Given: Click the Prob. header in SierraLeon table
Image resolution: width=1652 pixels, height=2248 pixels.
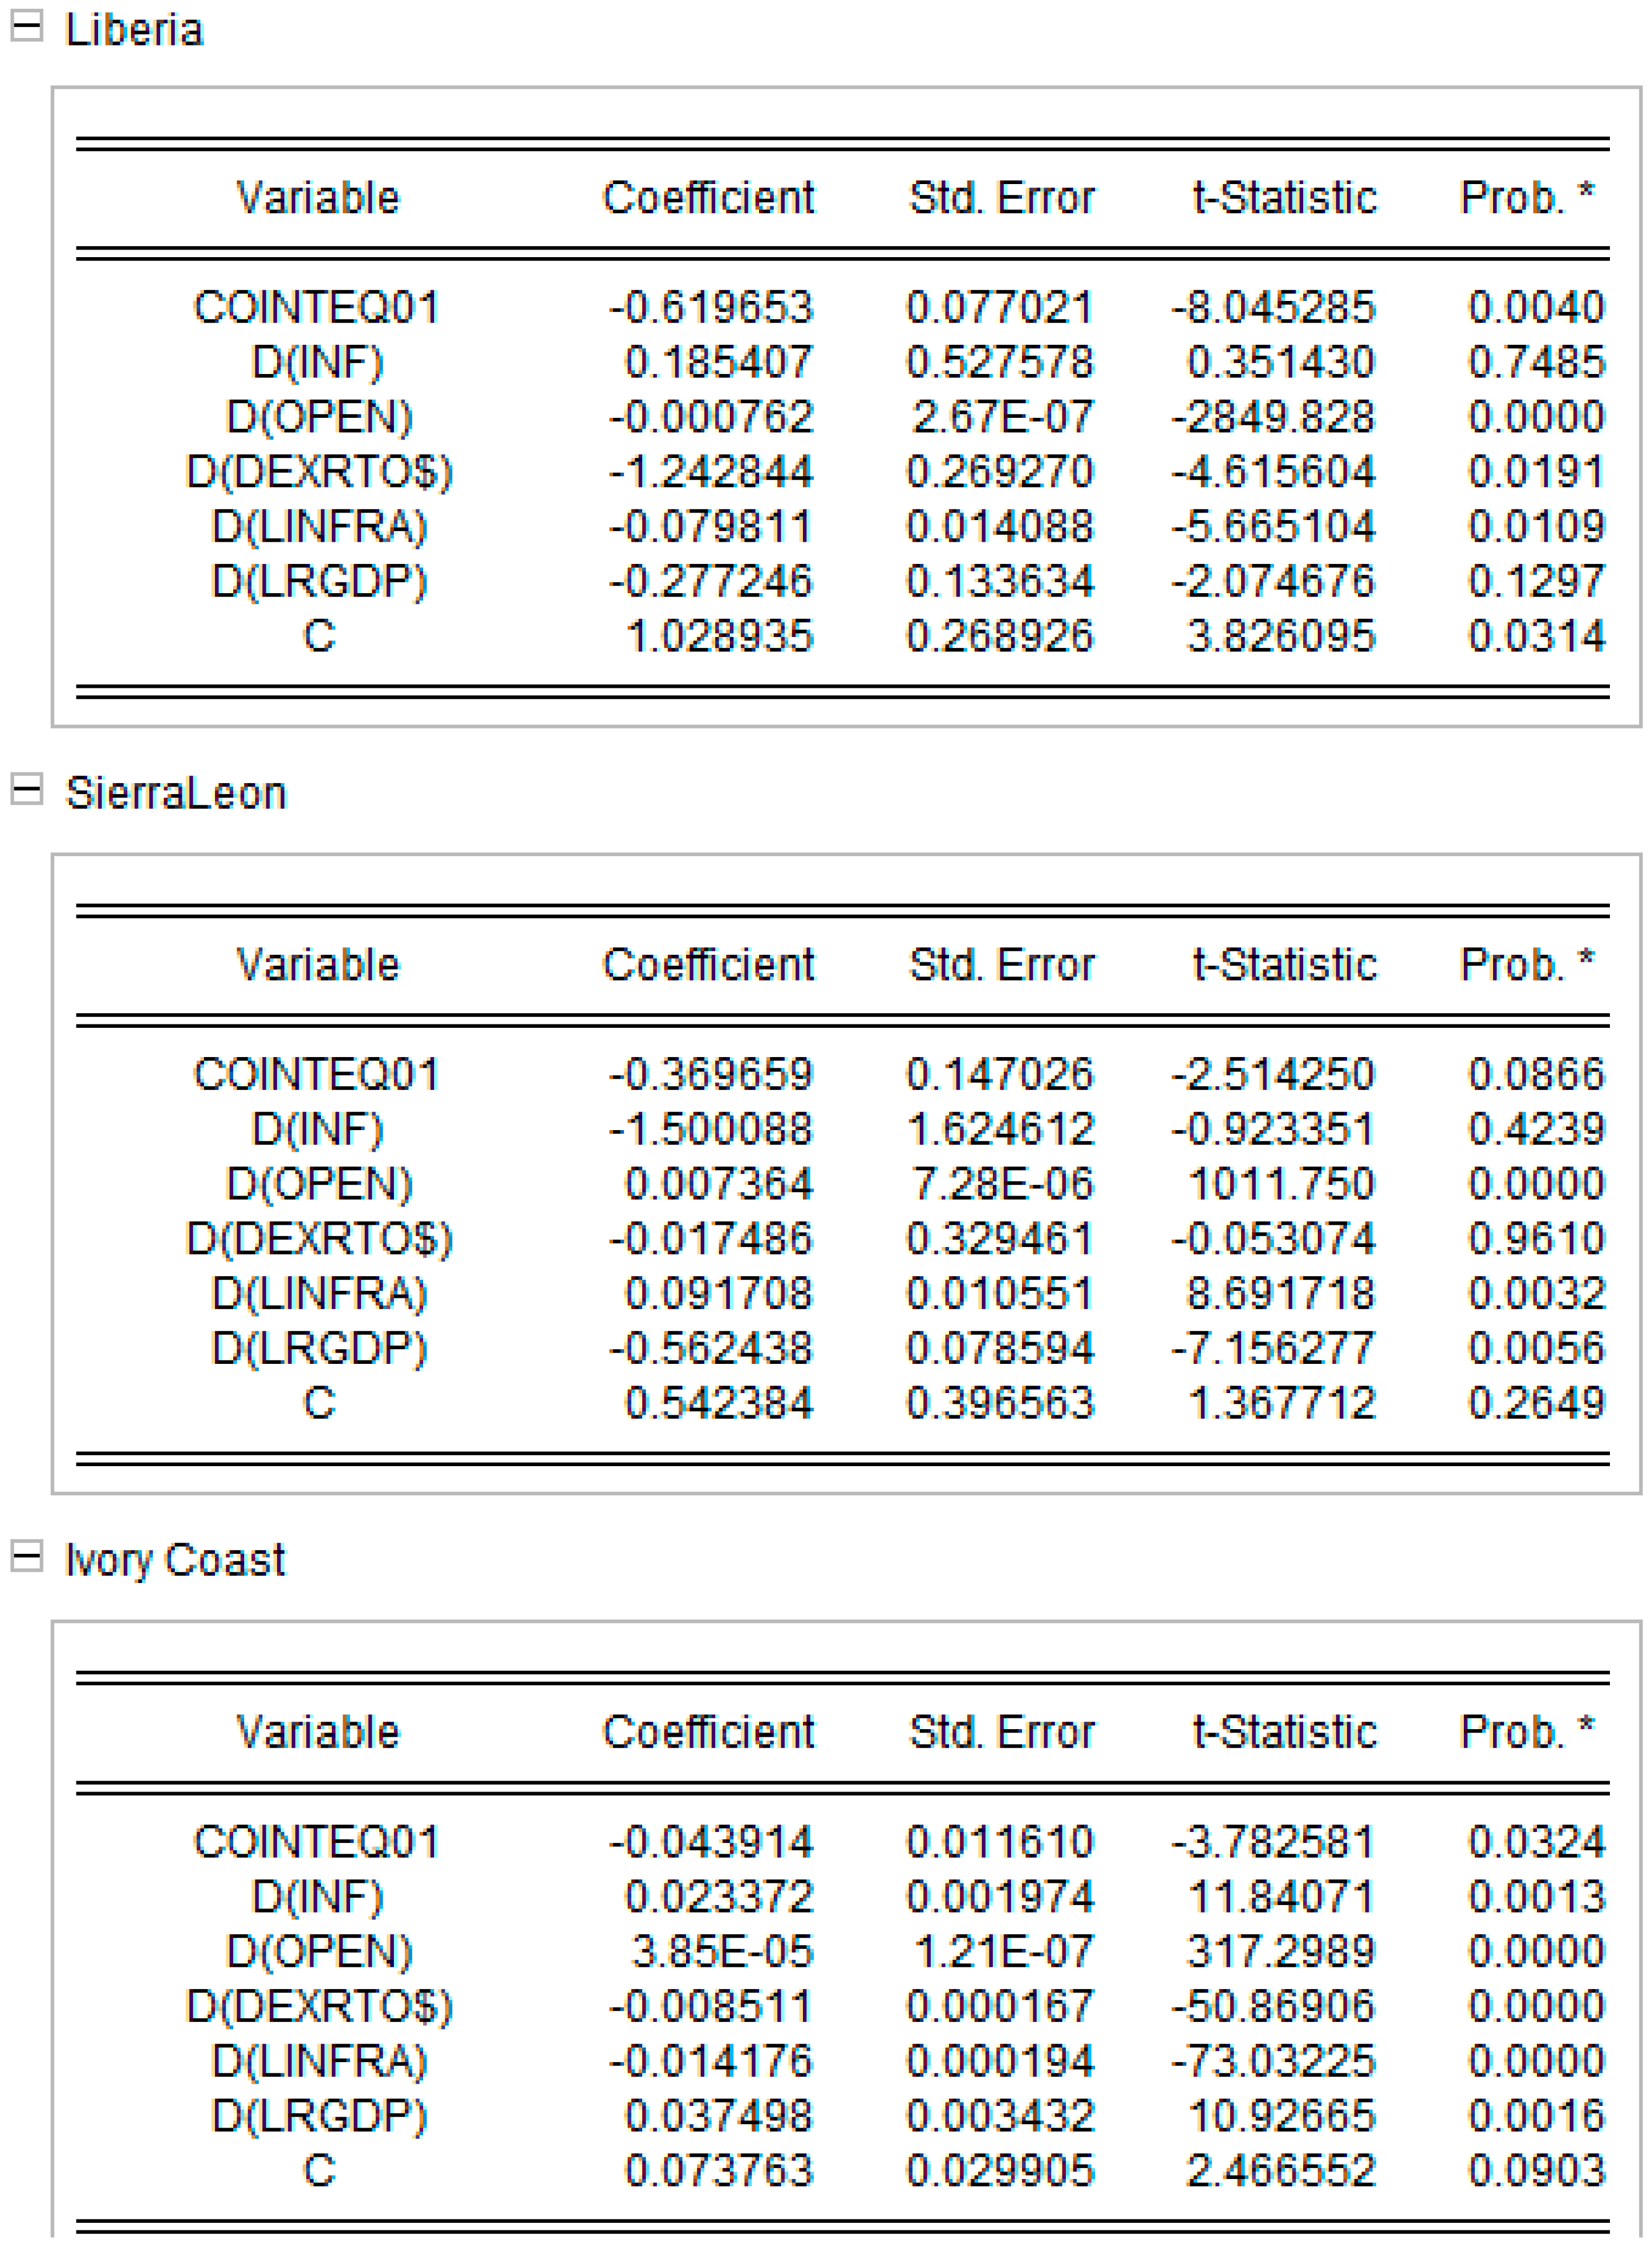Looking at the screenshot, I should [1526, 965].
